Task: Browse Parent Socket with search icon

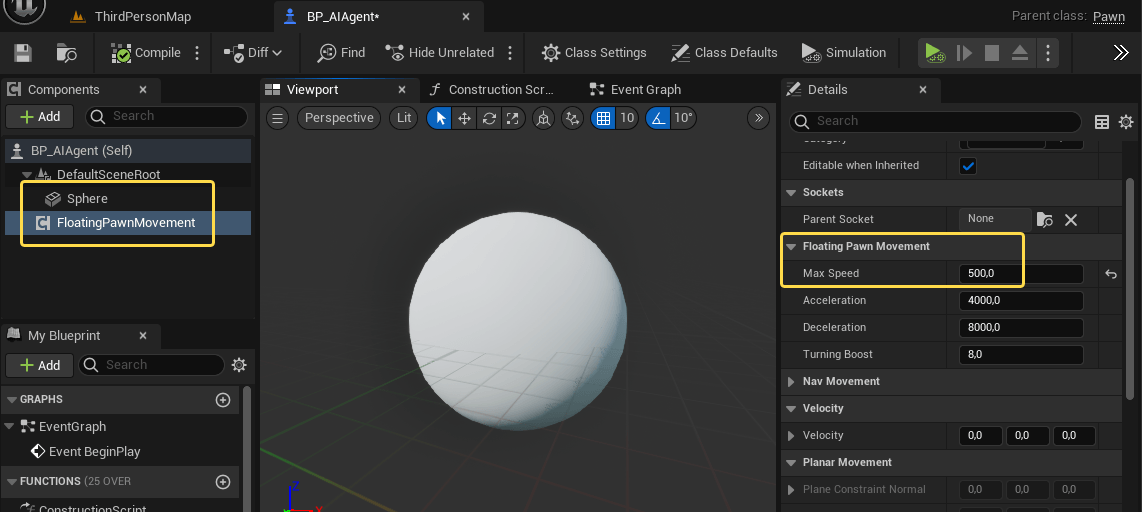Action: (1044, 219)
